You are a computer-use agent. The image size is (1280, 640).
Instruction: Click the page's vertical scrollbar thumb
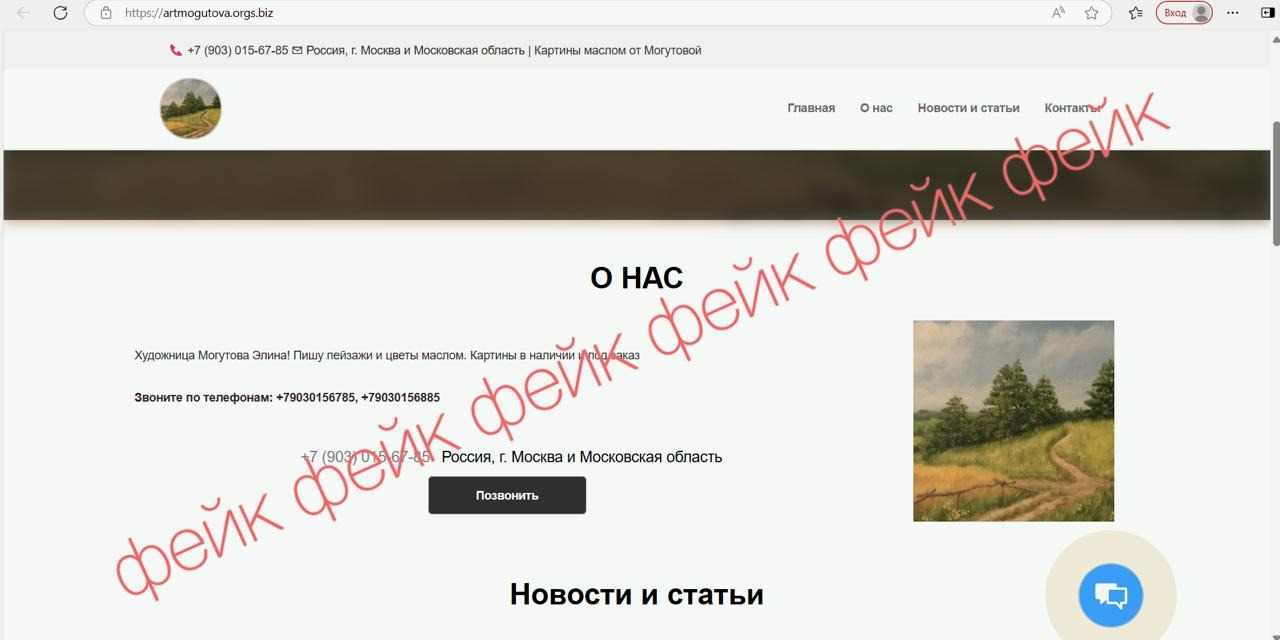(1275, 182)
